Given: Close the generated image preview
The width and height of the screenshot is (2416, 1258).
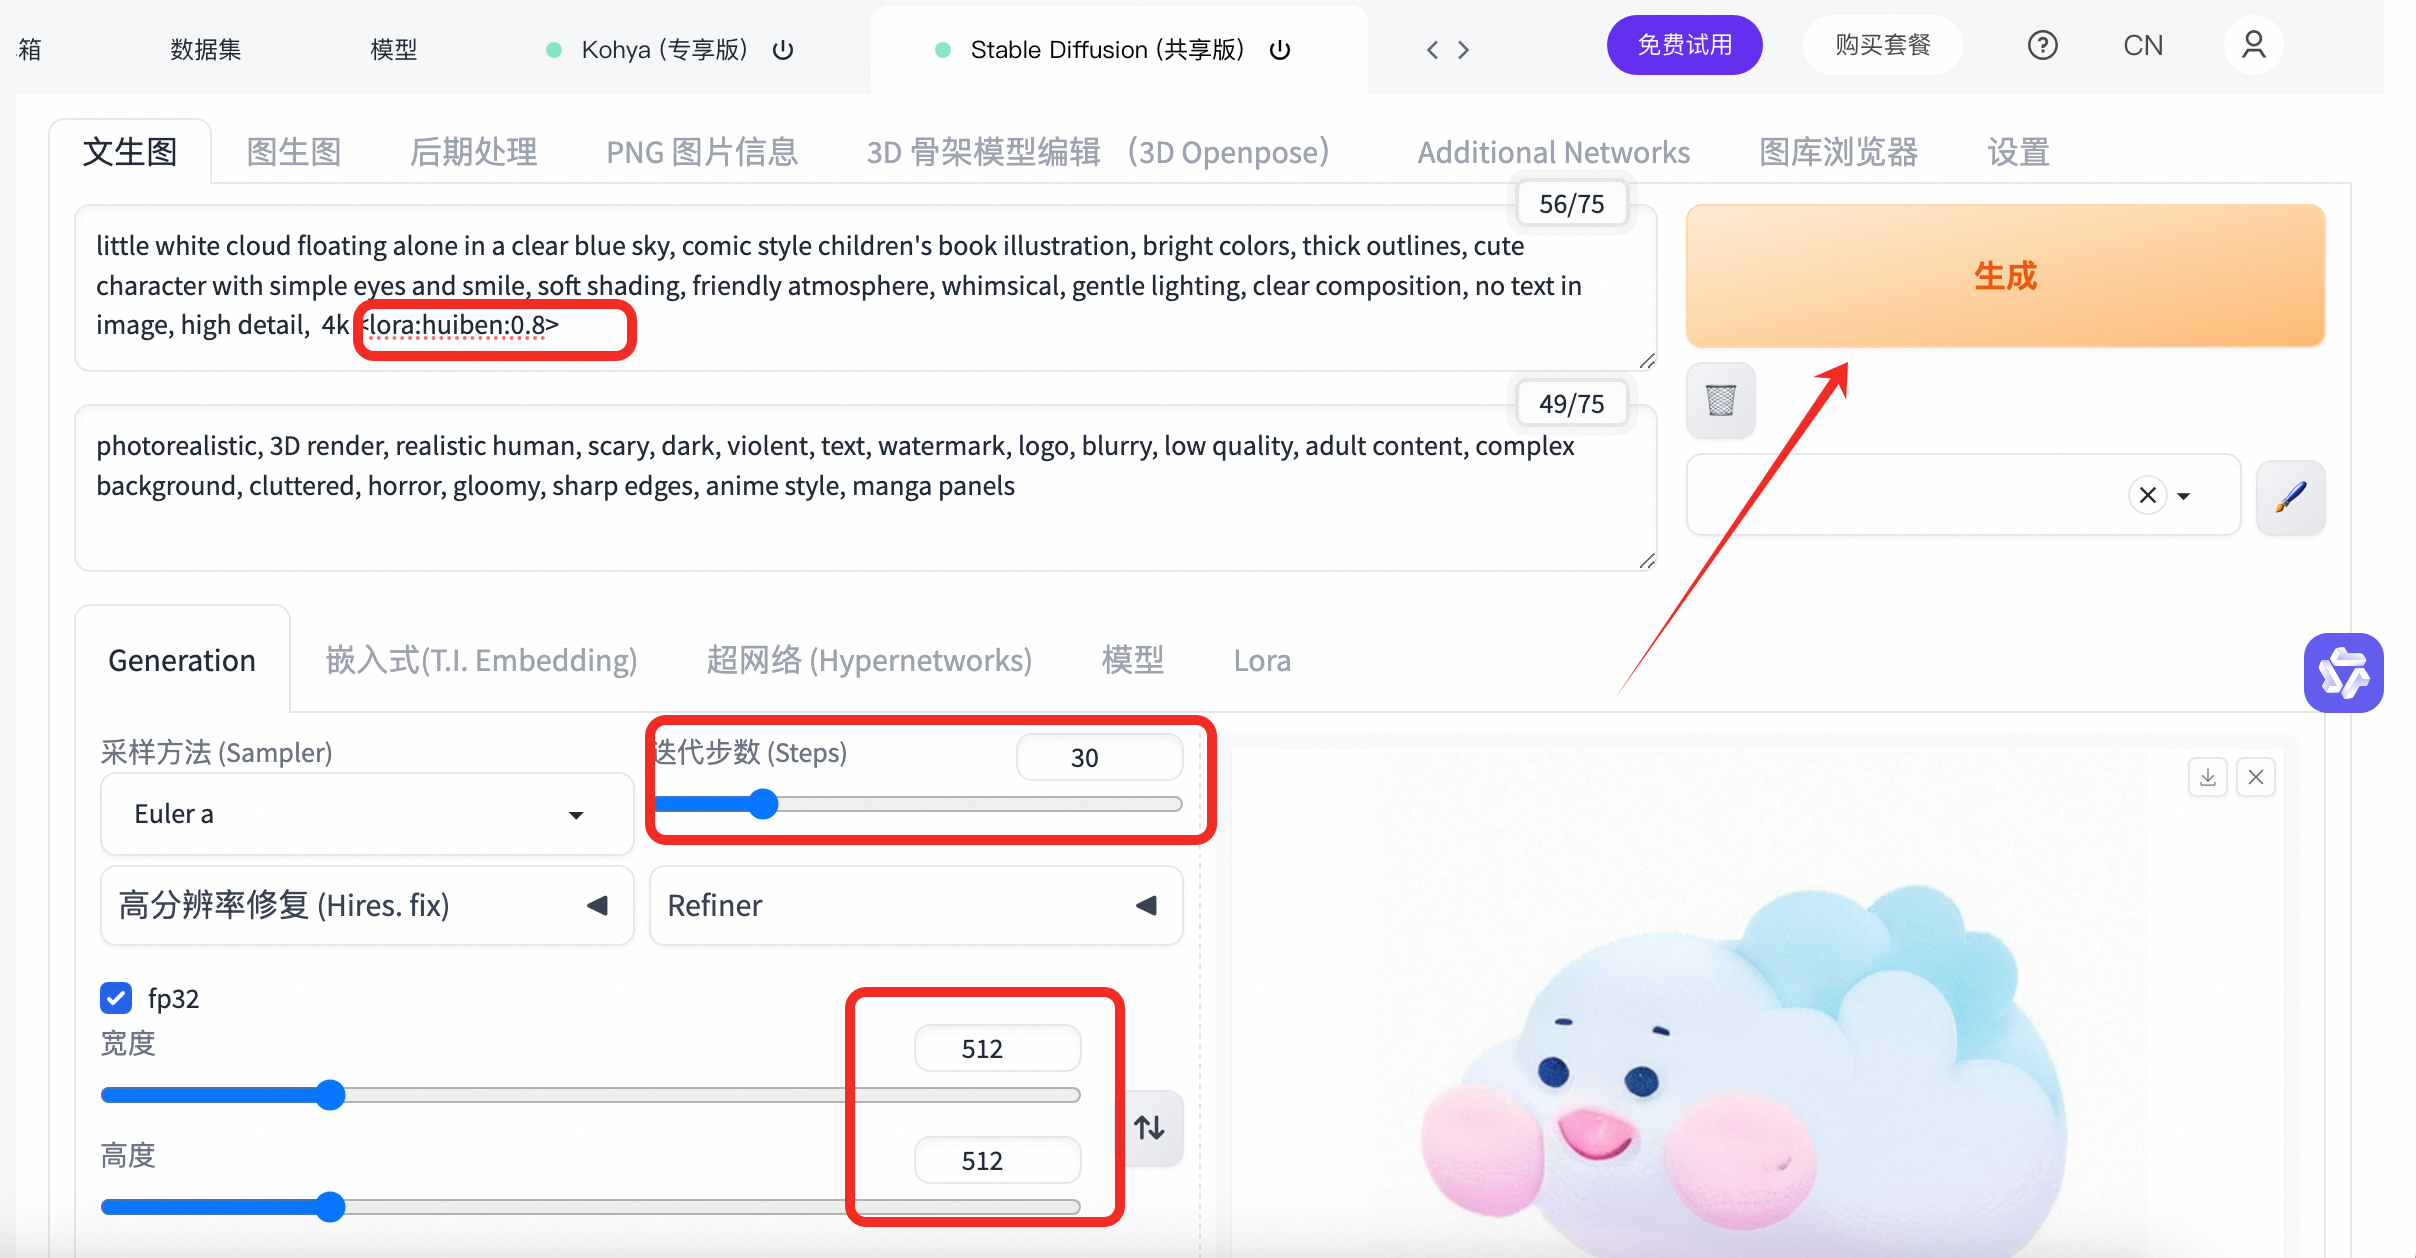Looking at the screenshot, I should click(2256, 777).
